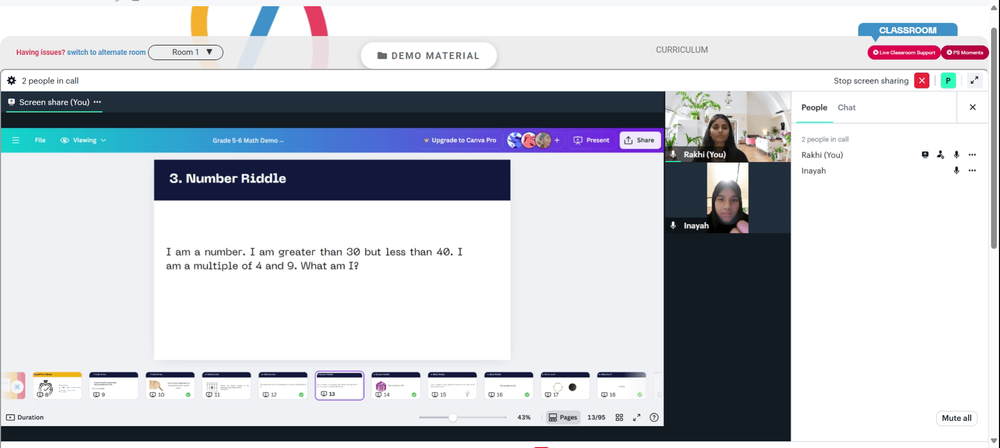Open more options beside Inayah

(972, 170)
